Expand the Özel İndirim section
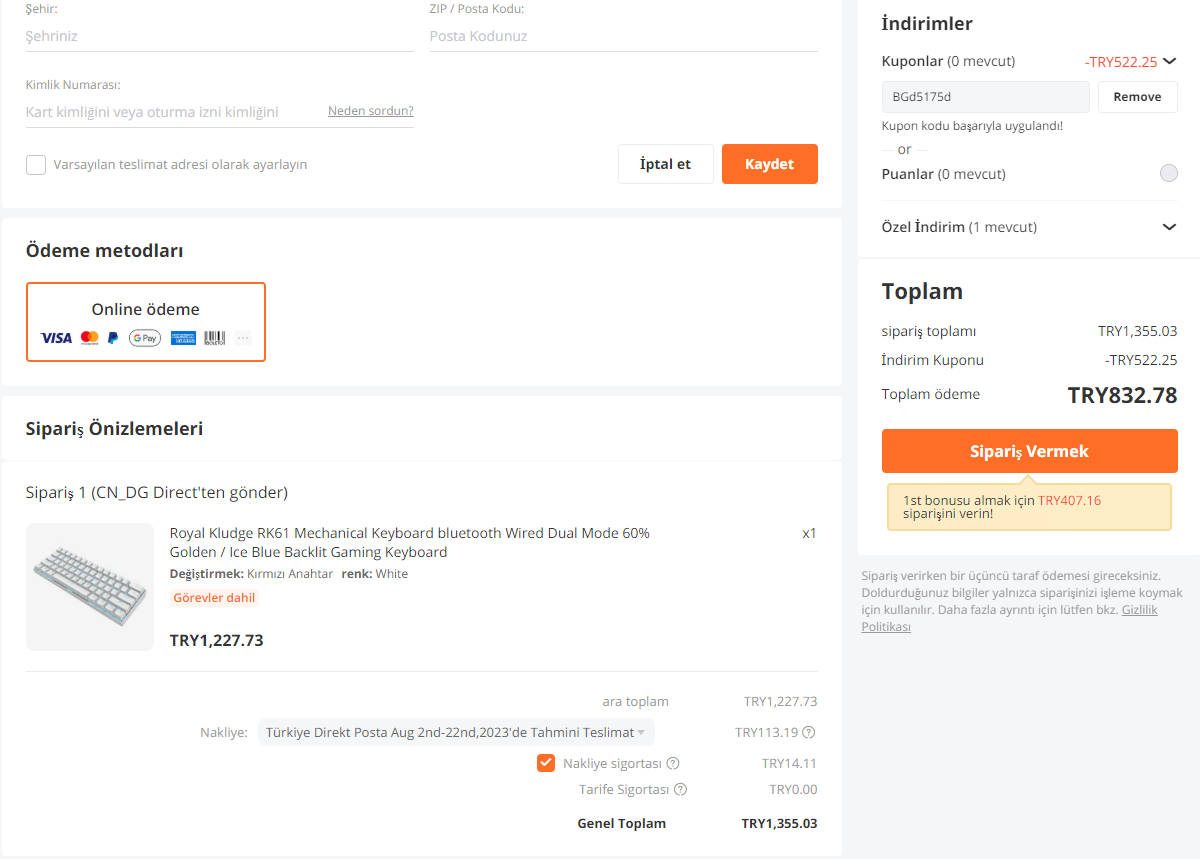Viewport: 1200px width, 859px height. tap(1169, 227)
